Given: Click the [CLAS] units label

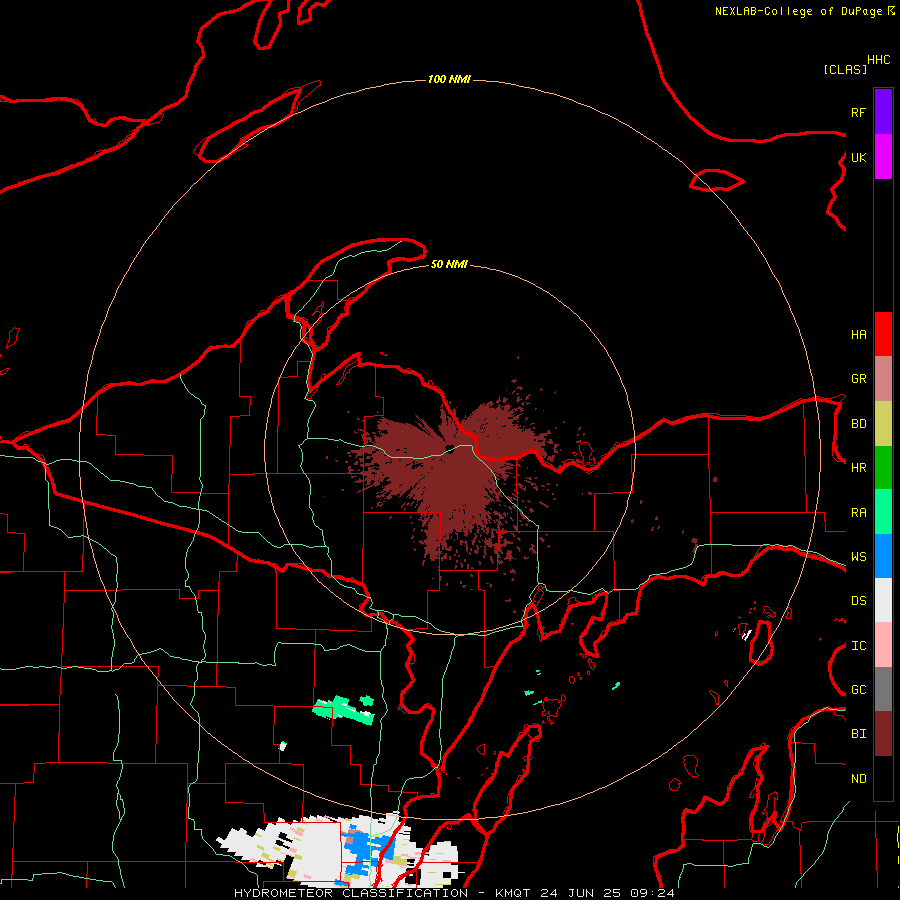Looking at the screenshot, I should (845, 69).
